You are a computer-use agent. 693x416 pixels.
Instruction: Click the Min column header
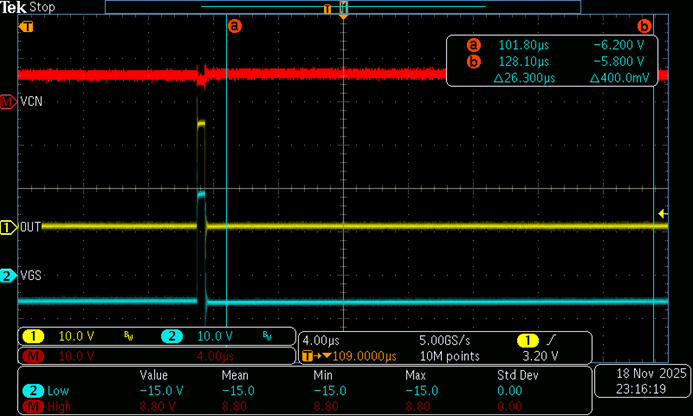323,375
